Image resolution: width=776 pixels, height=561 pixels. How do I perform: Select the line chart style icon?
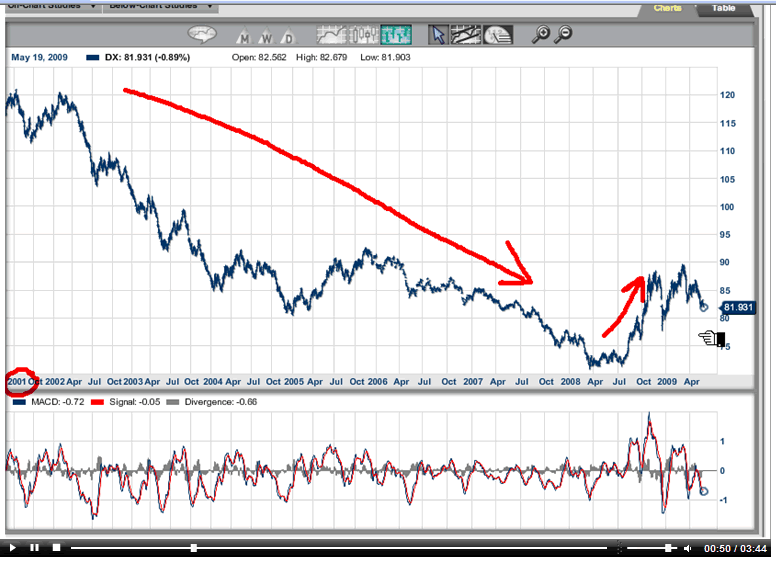329,35
